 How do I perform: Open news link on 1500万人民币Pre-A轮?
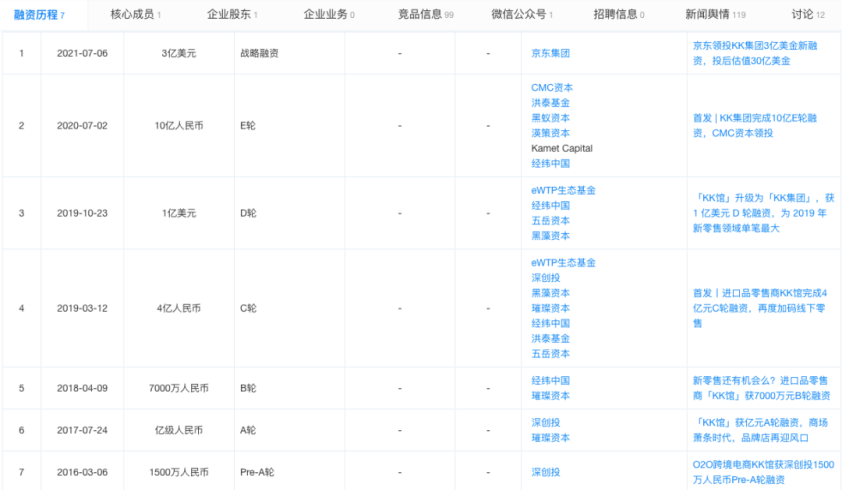click(763, 472)
